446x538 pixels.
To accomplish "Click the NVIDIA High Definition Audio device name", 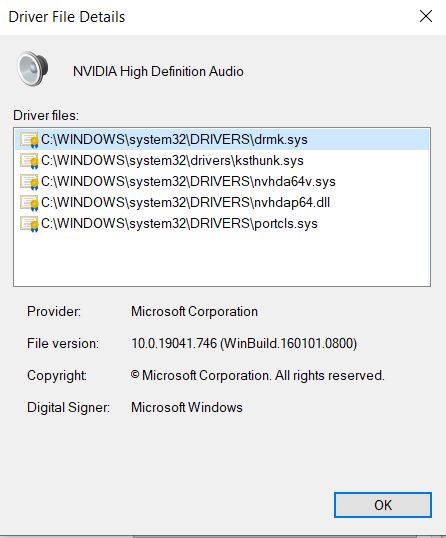I will [x=158, y=71].
